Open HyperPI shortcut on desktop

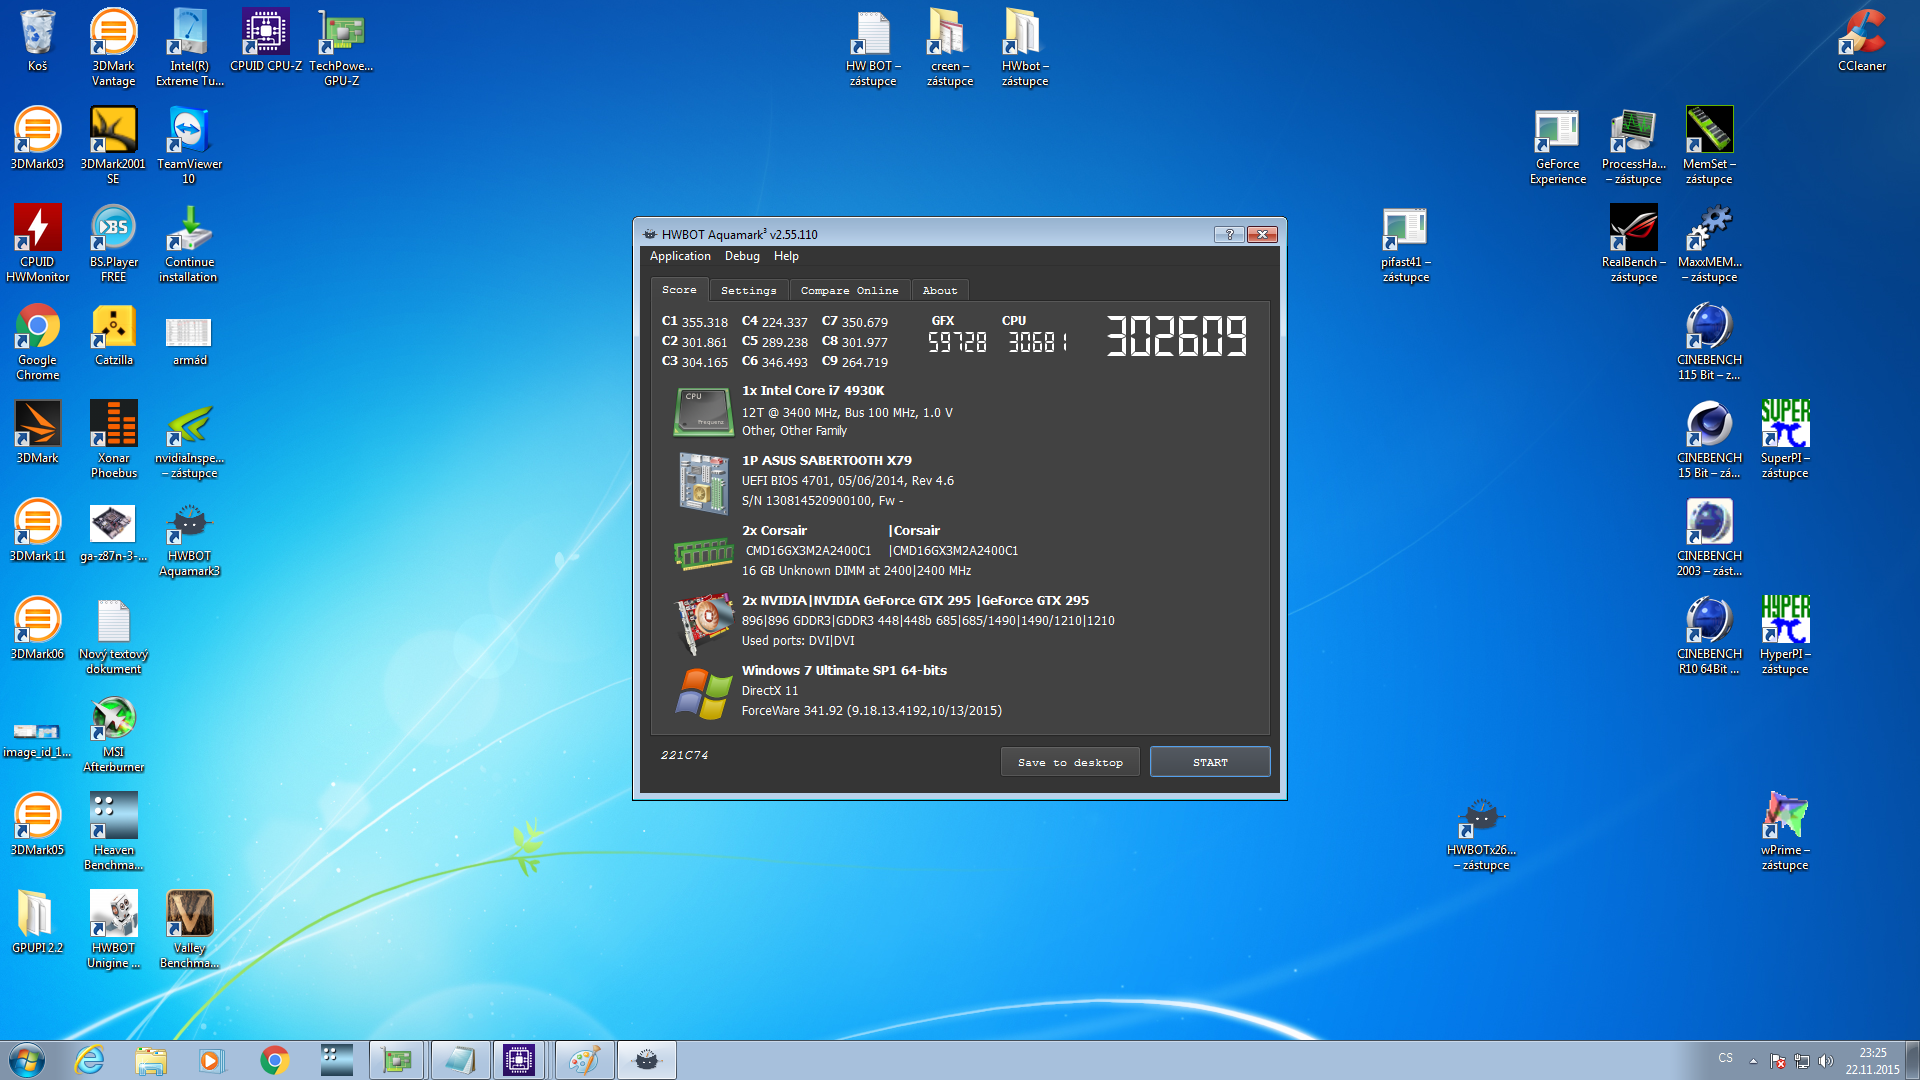(1785, 636)
